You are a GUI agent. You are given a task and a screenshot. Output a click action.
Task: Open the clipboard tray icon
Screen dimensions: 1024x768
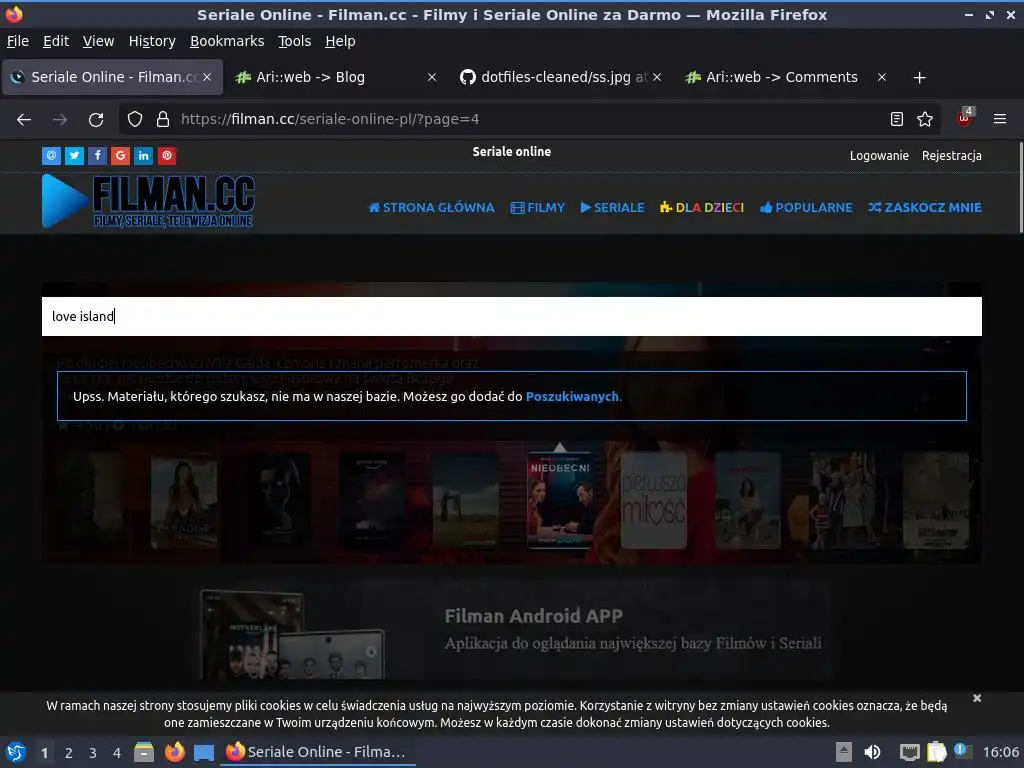click(936, 752)
